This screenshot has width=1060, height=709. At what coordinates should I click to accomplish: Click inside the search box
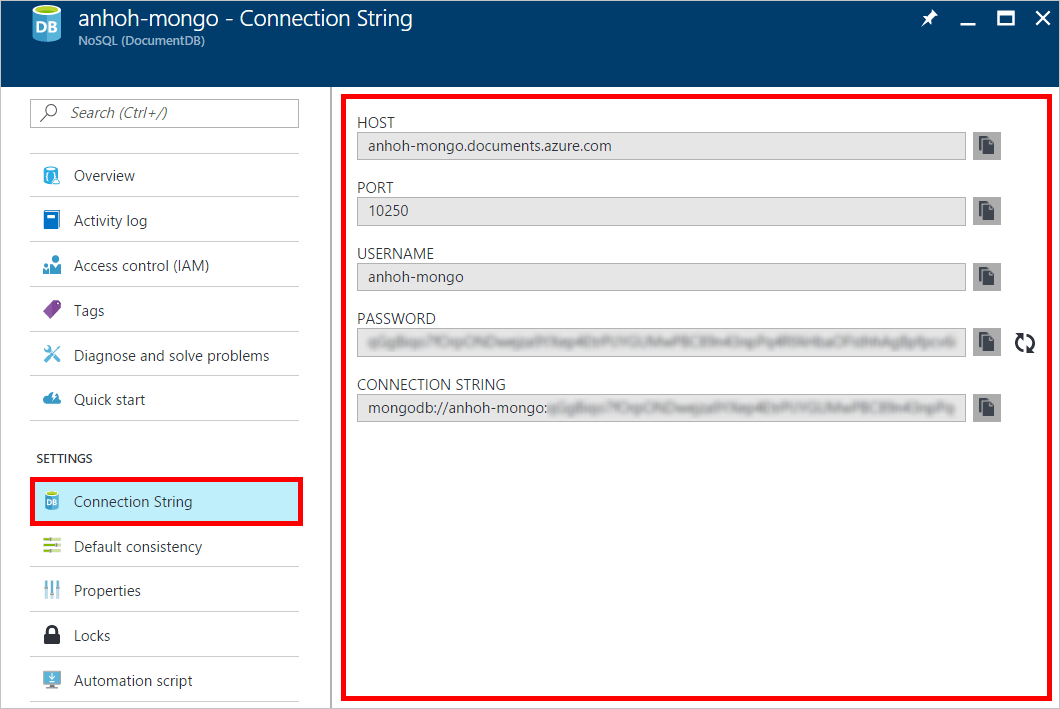pyautogui.click(x=163, y=113)
